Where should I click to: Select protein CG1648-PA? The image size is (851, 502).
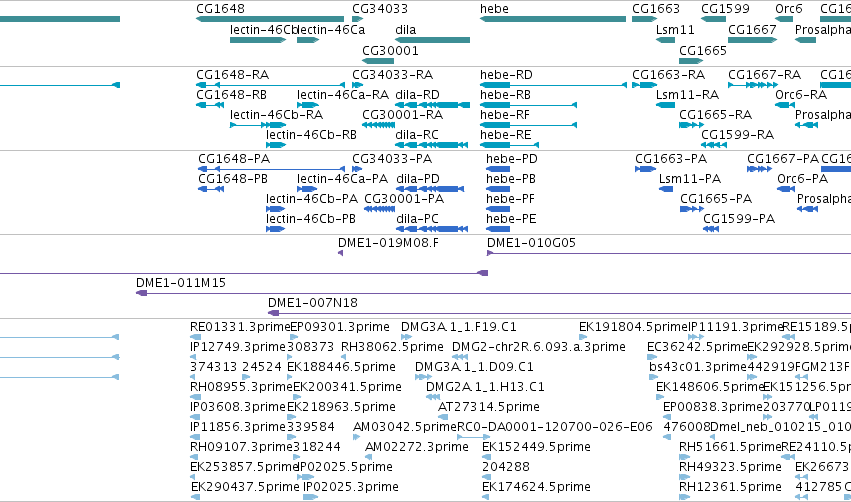[x=271, y=169]
